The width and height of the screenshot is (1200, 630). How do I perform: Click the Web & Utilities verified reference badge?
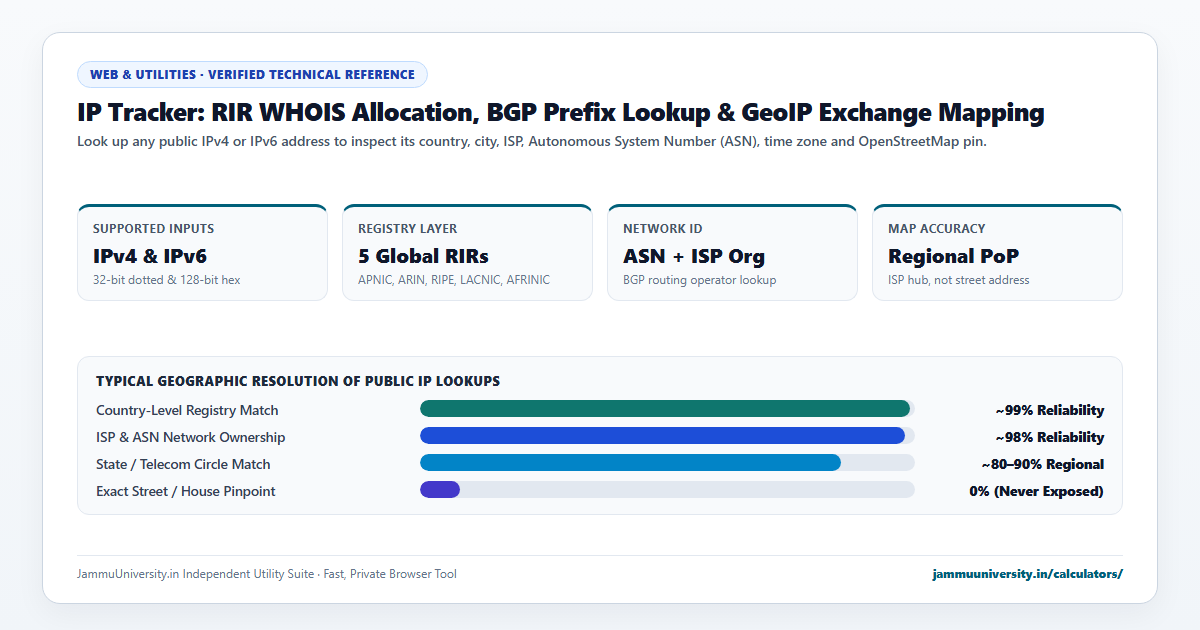252,75
